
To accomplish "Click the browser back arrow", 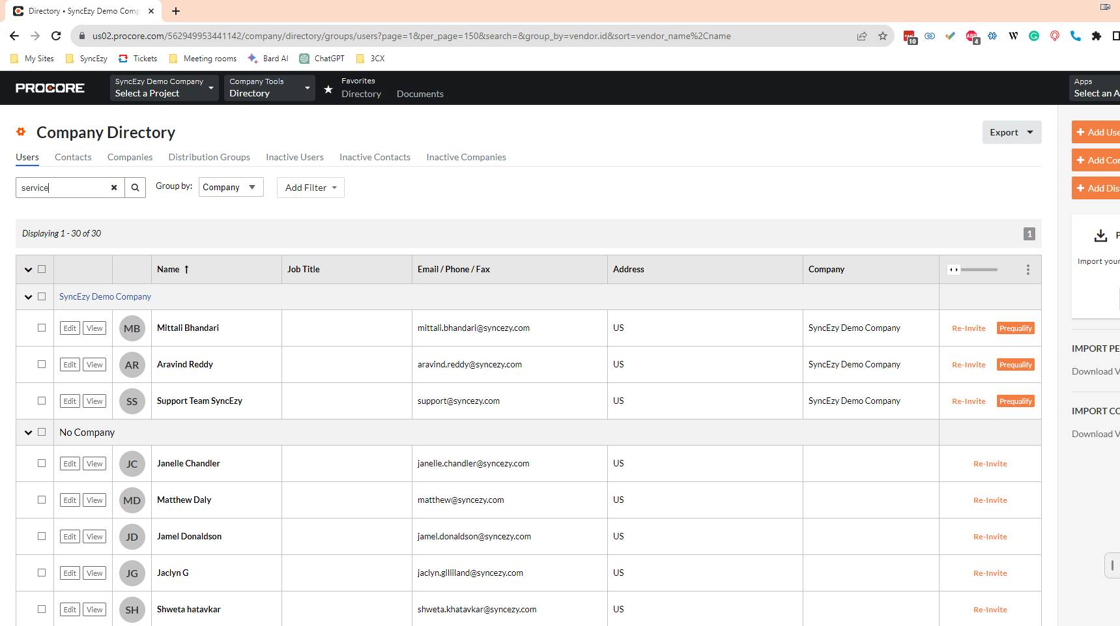I will [14, 36].
